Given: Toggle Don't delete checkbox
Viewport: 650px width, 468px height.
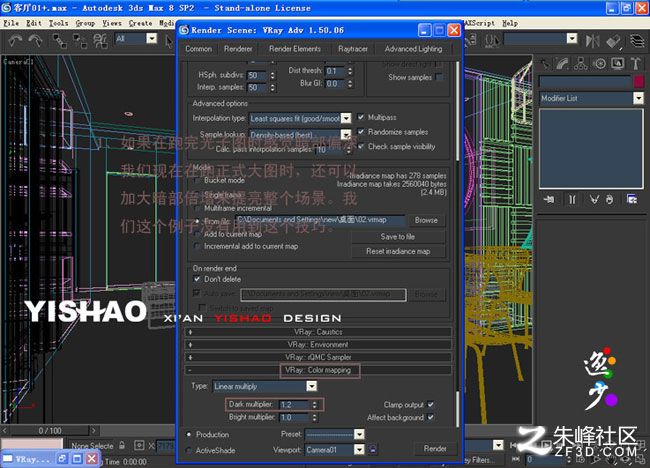Looking at the screenshot, I should tap(197, 279).
